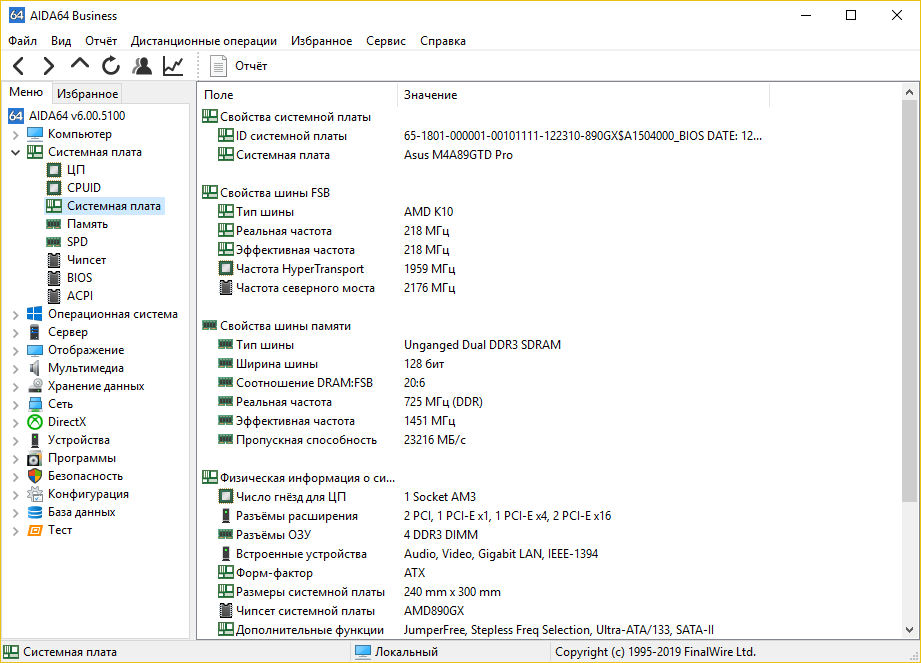Click the Компьютер monitor icon
Viewport: 921px width, 663px height.
click(x=35, y=134)
